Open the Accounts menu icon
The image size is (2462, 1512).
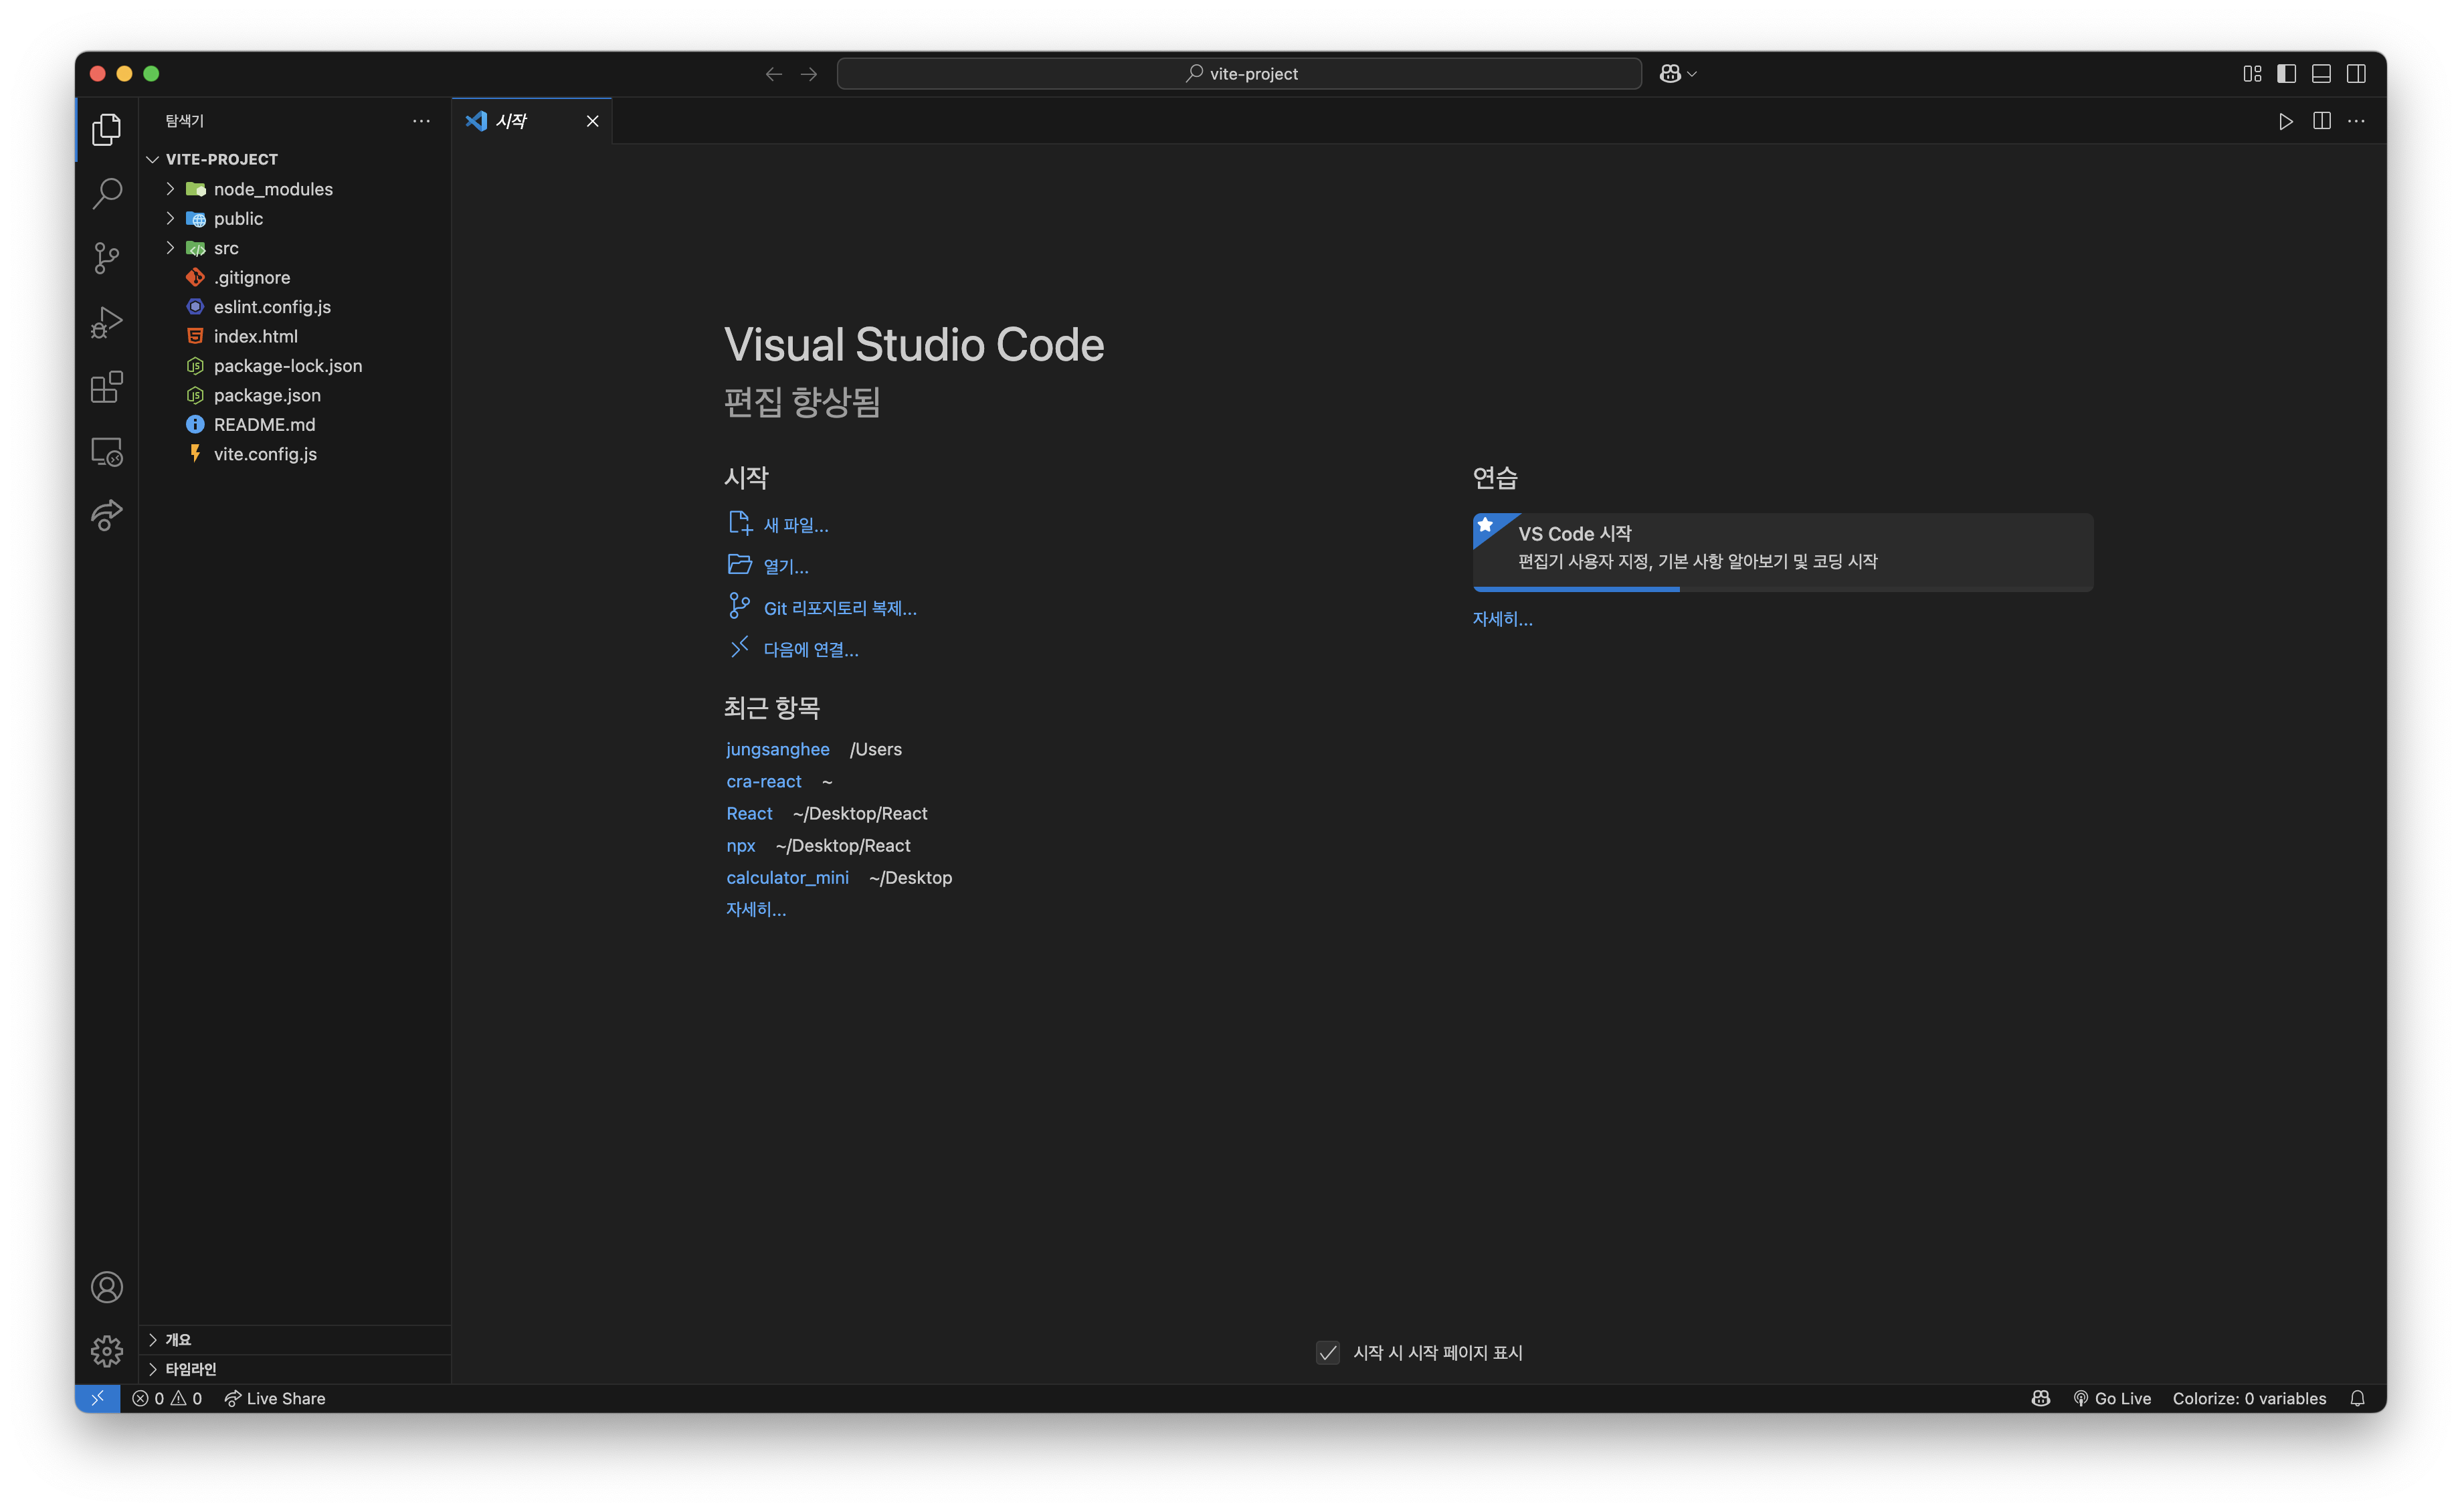click(x=107, y=1287)
